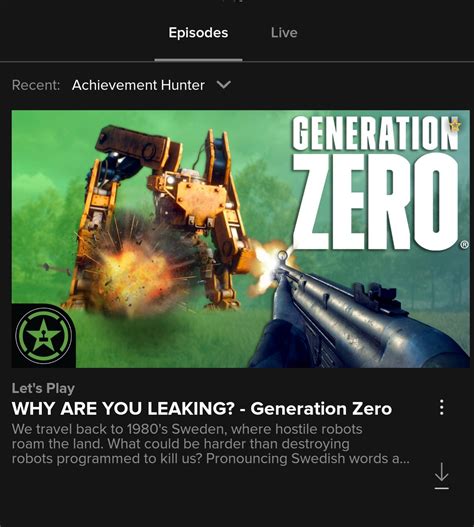Switch to the Live tab
The width and height of the screenshot is (474, 527).
[284, 33]
